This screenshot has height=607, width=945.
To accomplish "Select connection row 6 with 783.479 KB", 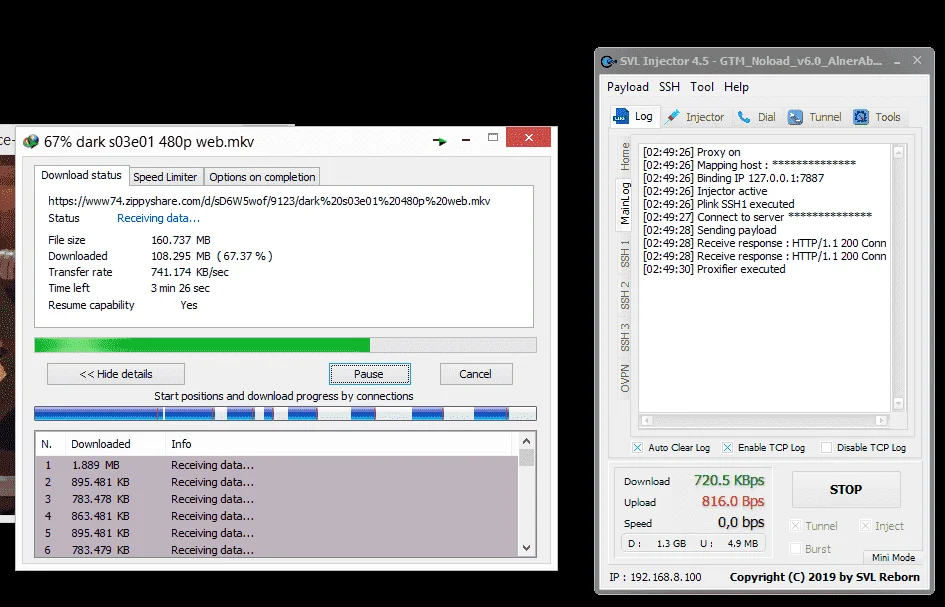I will 277,550.
